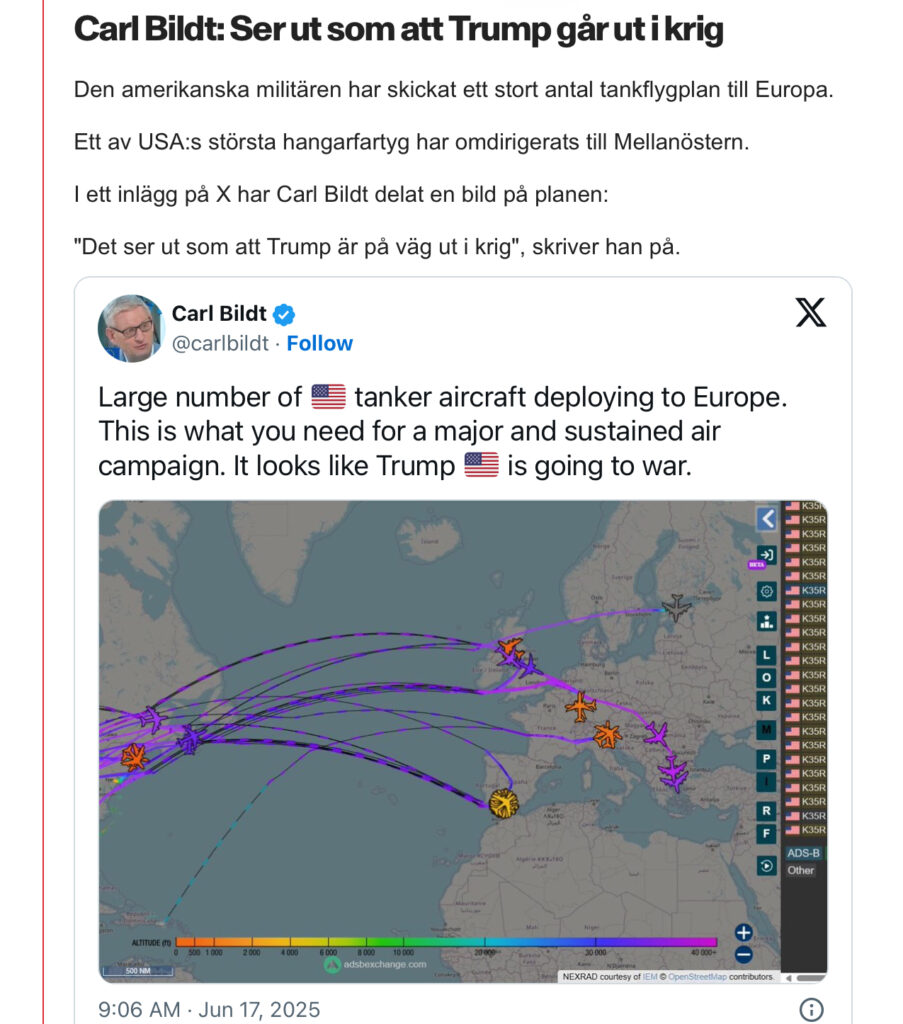
Task: Collapse the aircraft sidebar with chevron arrow
Action: [767, 519]
